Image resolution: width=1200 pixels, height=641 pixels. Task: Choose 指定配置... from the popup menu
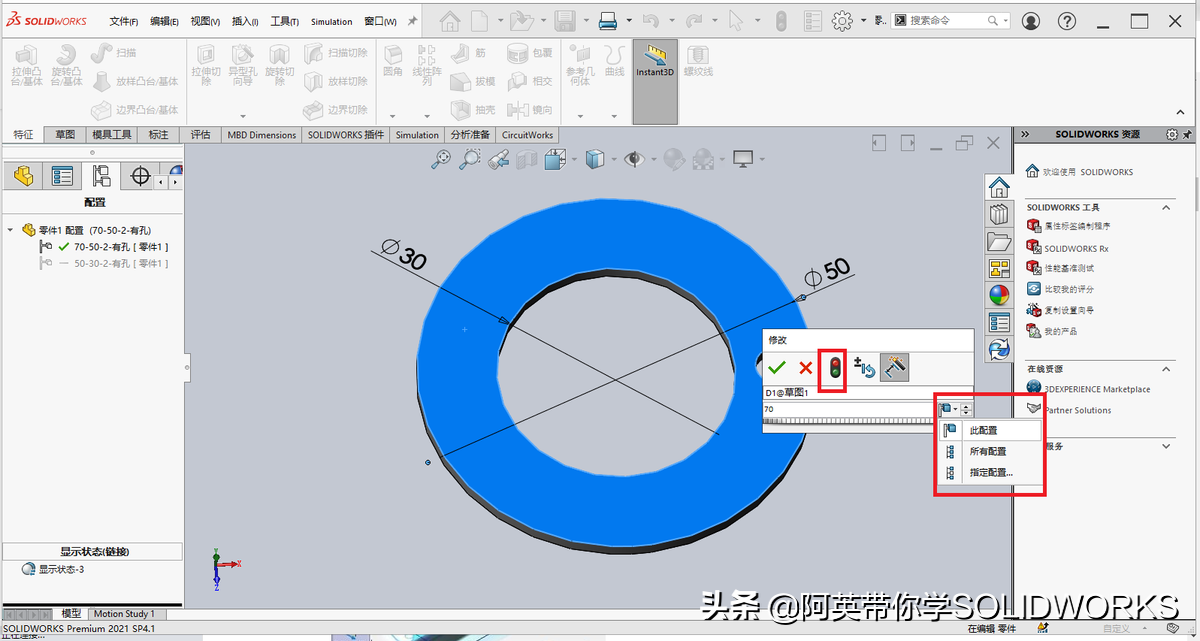coord(990,472)
